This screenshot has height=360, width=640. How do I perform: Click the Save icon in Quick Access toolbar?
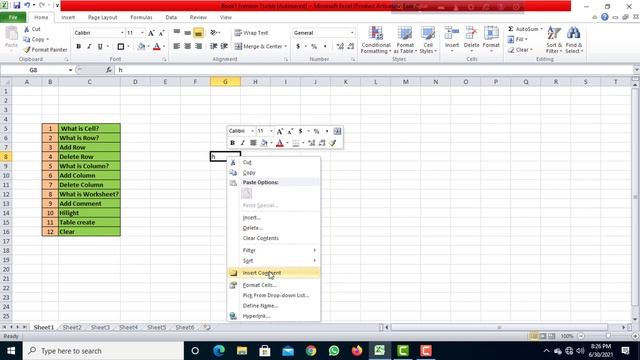17,5
